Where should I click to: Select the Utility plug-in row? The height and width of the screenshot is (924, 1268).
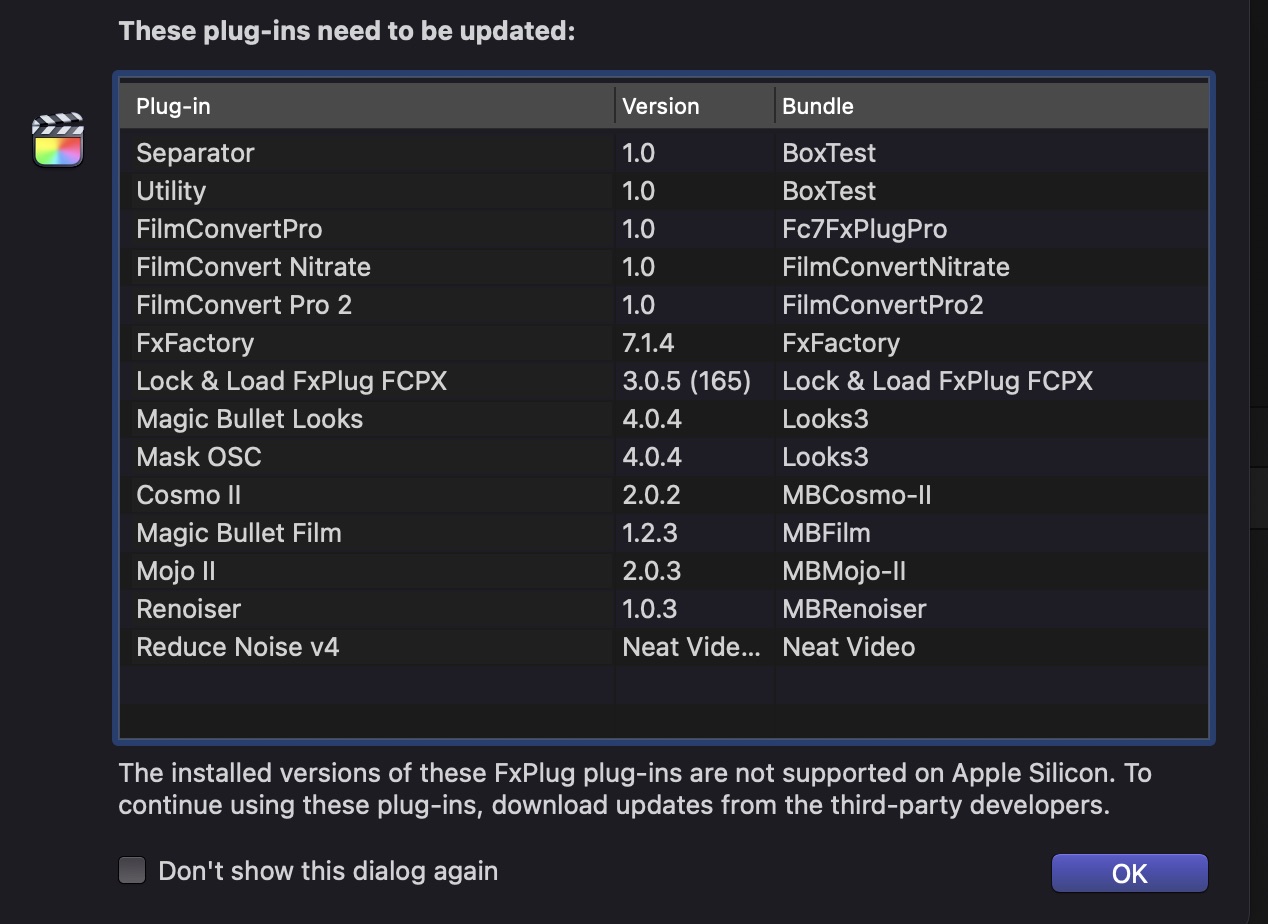pyautogui.click(x=171, y=191)
